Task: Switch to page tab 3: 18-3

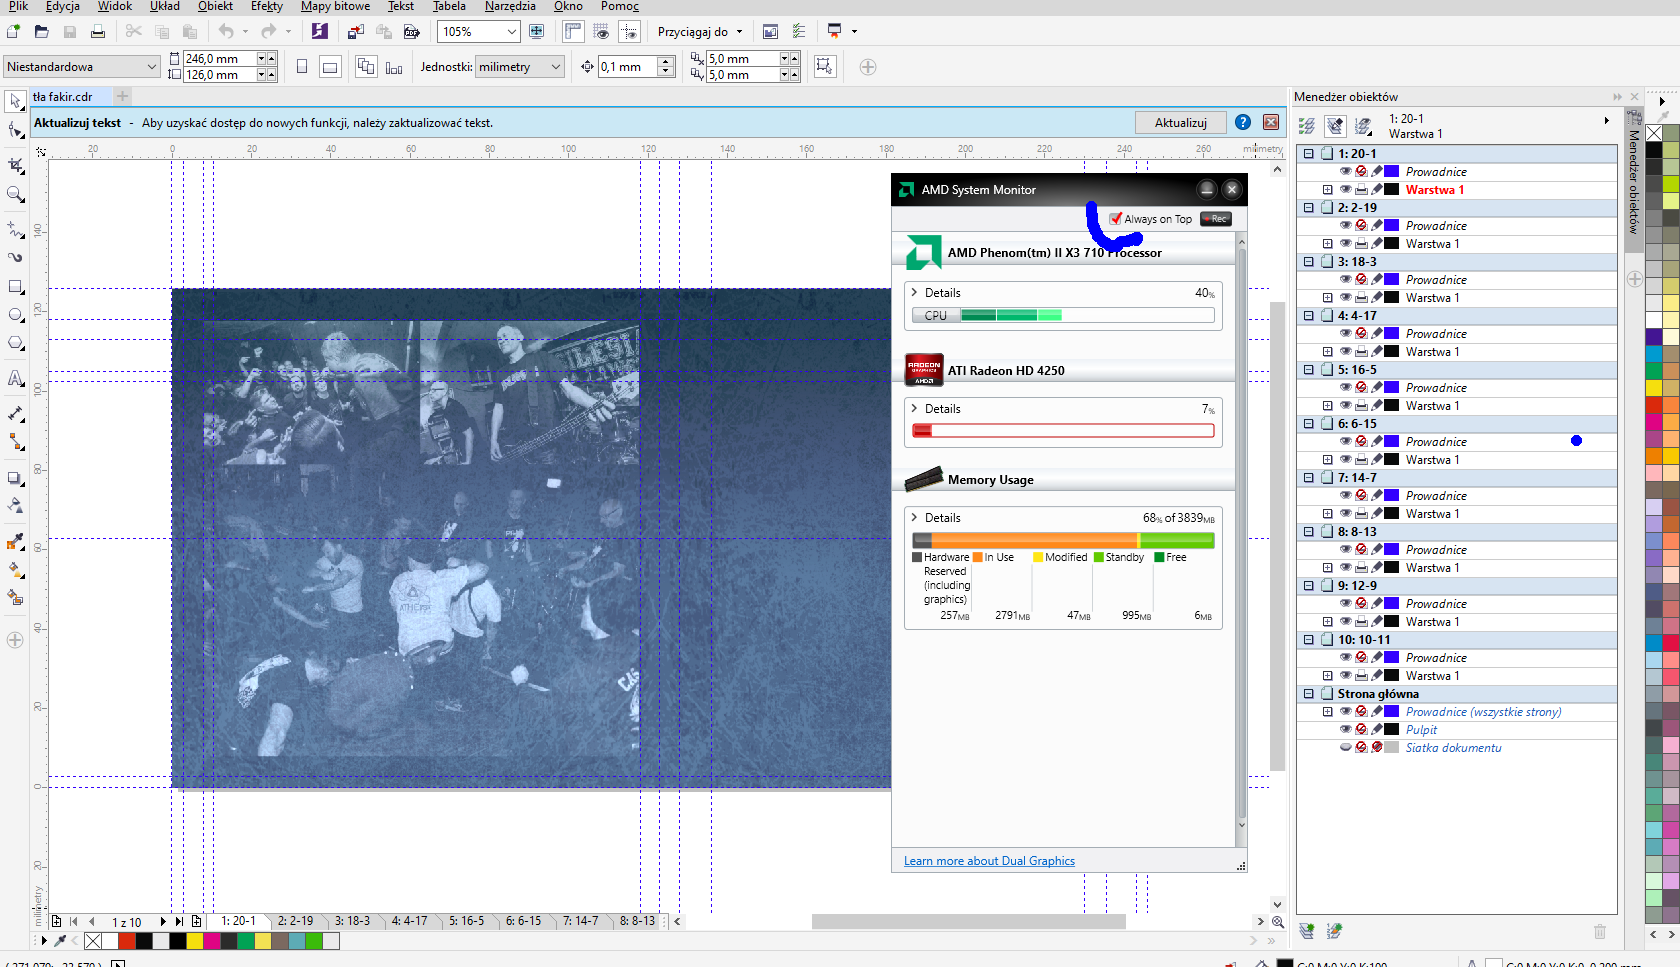Action: [x=352, y=921]
